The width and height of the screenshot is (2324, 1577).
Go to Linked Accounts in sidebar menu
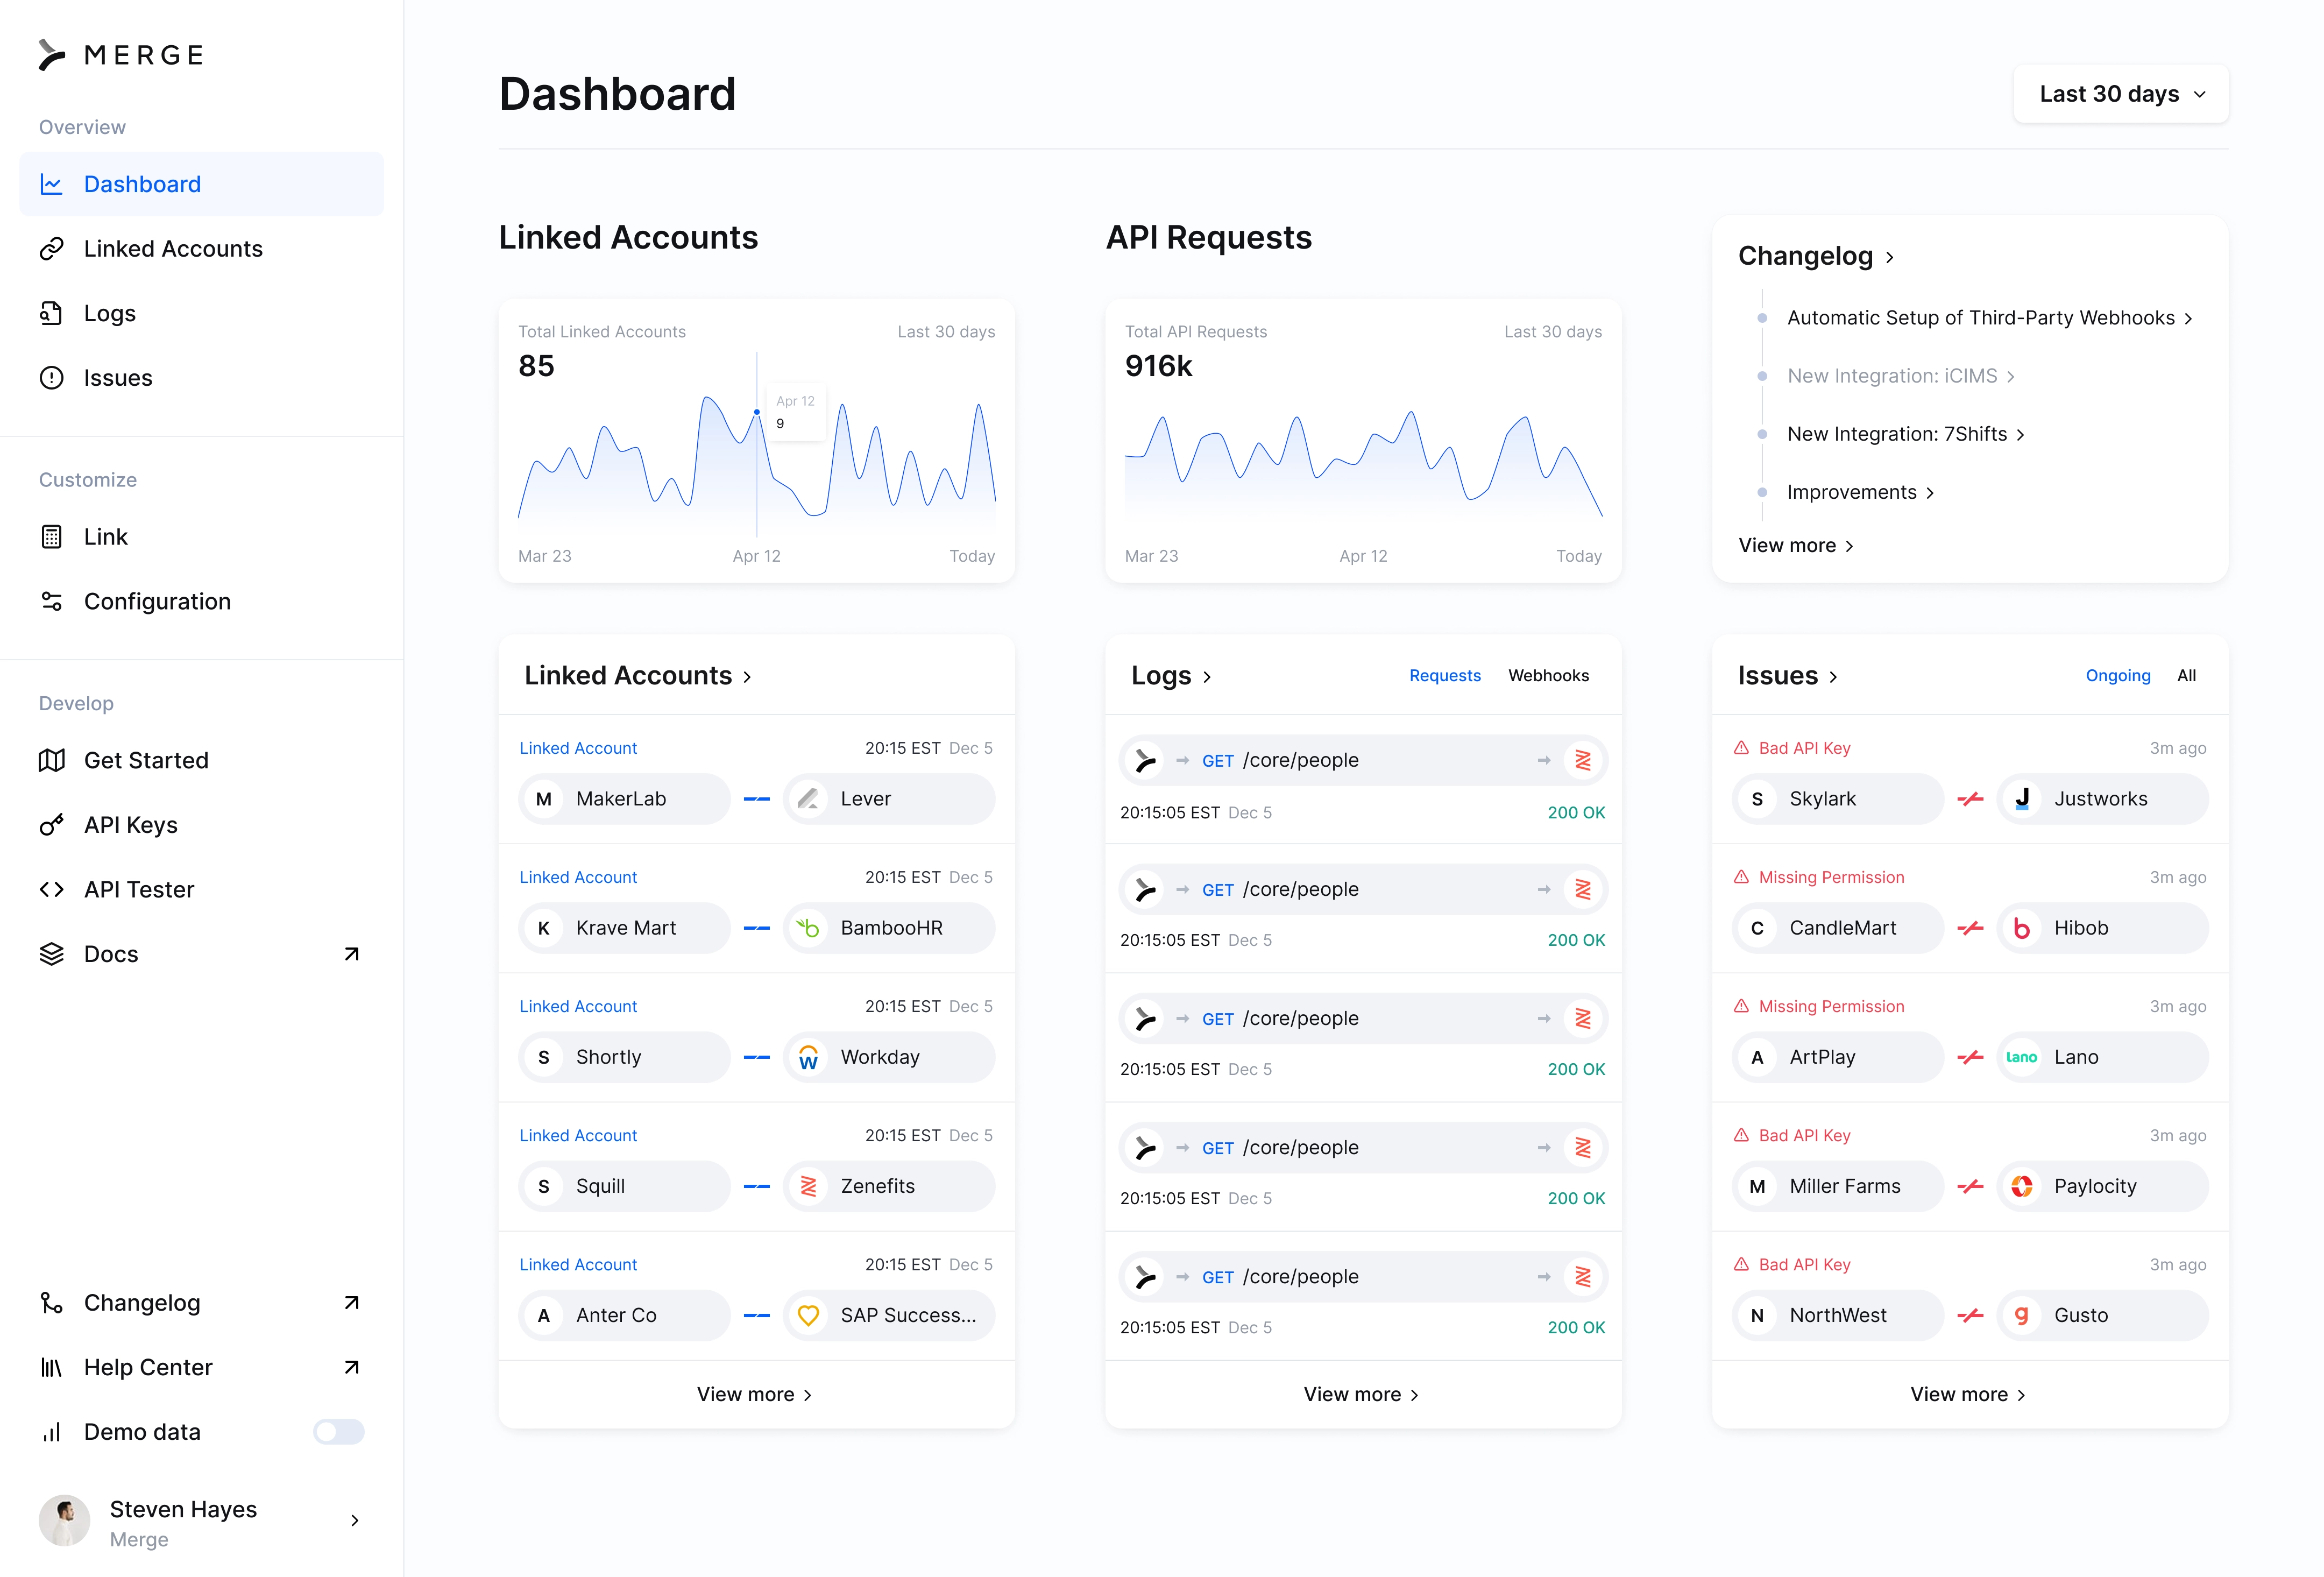click(202, 249)
